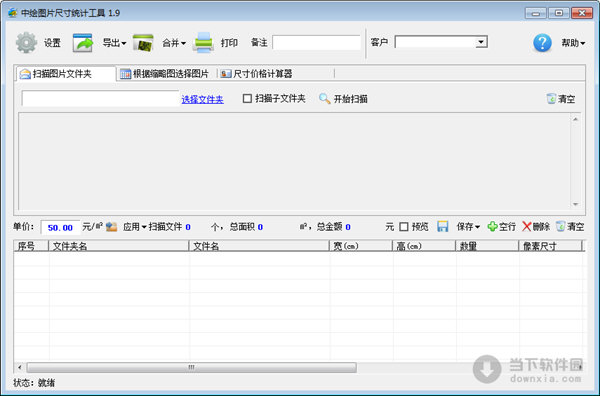
Task: Click the table scrollbar left arrow
Action: point(20,368)
